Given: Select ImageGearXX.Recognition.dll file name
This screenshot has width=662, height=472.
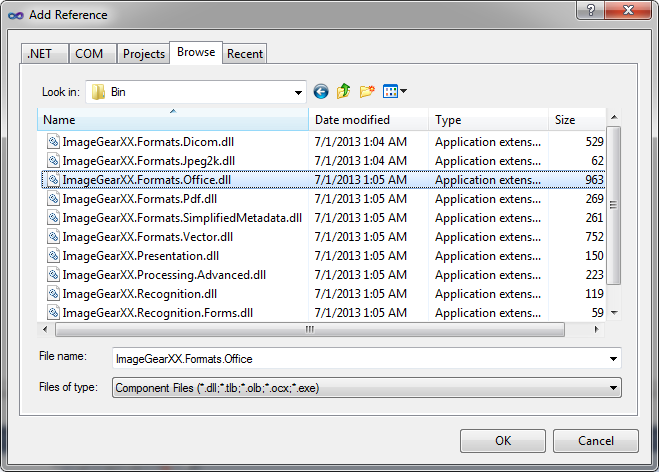Looking at the screenshot, I should pos(140,294).
